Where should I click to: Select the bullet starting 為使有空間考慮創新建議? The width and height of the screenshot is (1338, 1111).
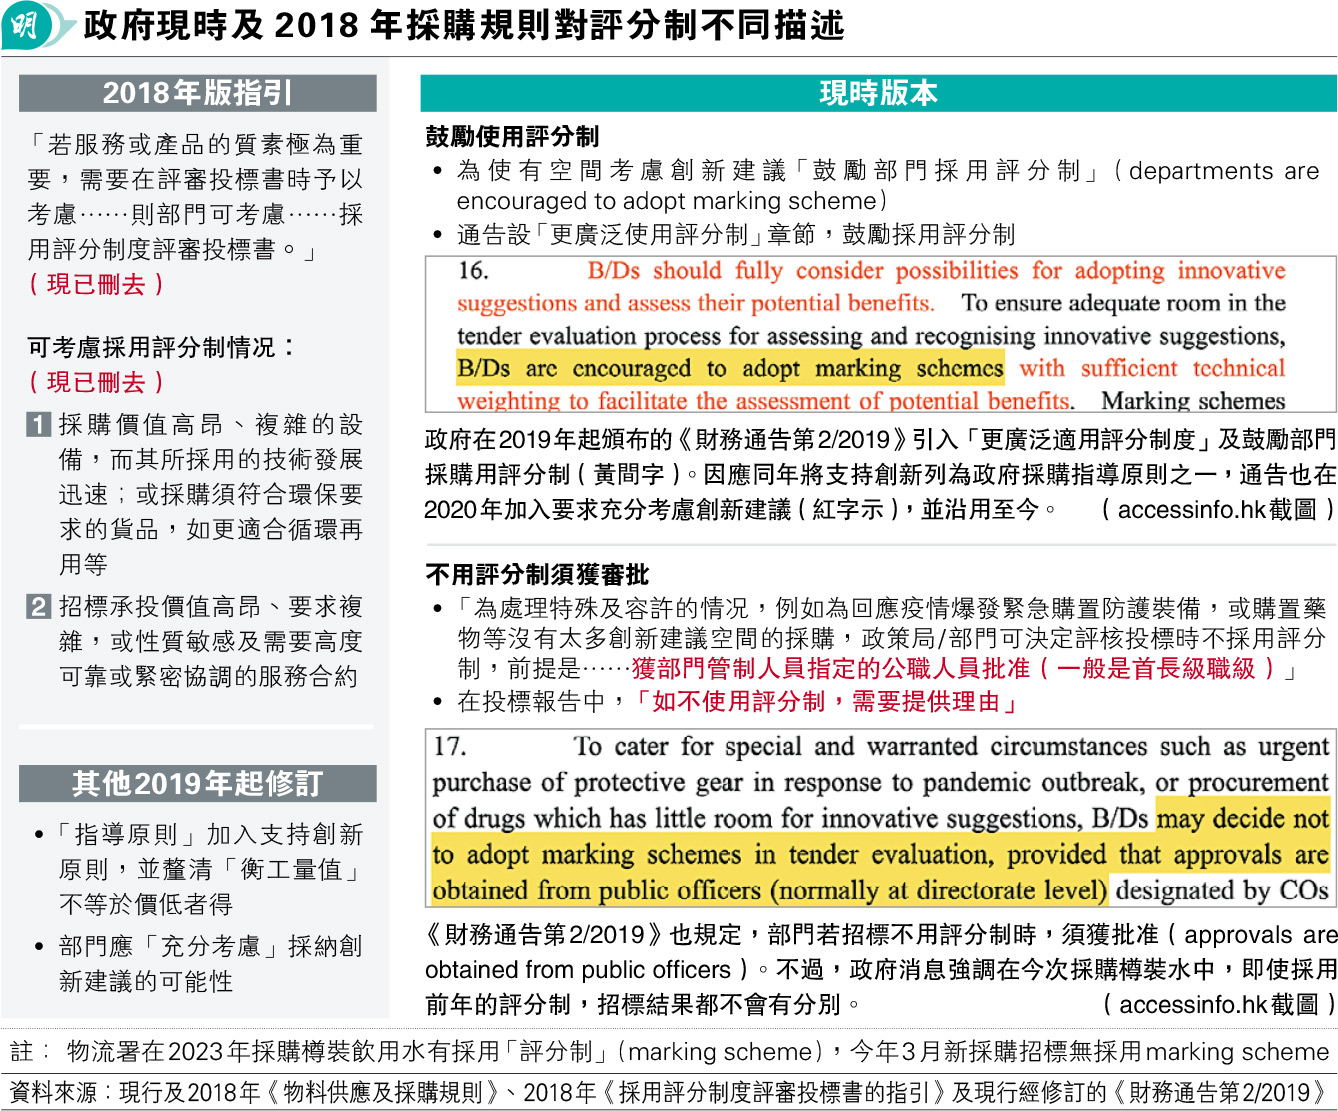[x=876, y=185]
